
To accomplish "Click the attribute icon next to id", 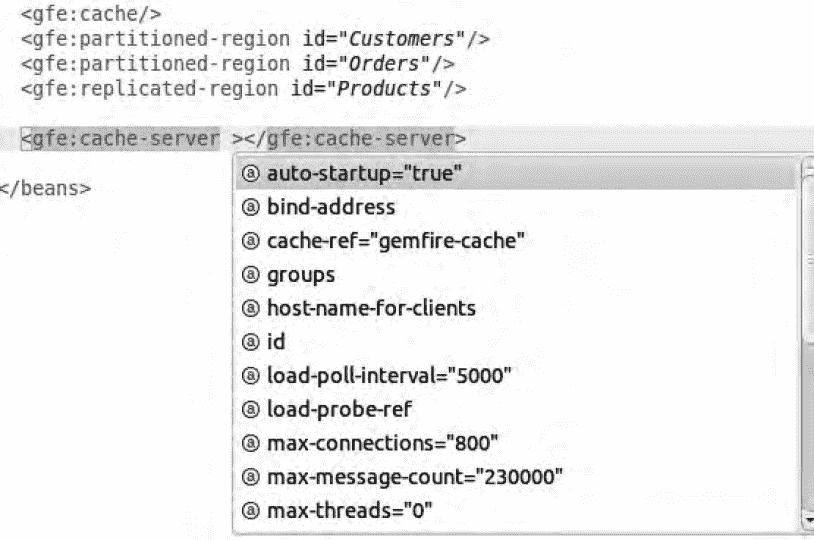I will [252, 342].
